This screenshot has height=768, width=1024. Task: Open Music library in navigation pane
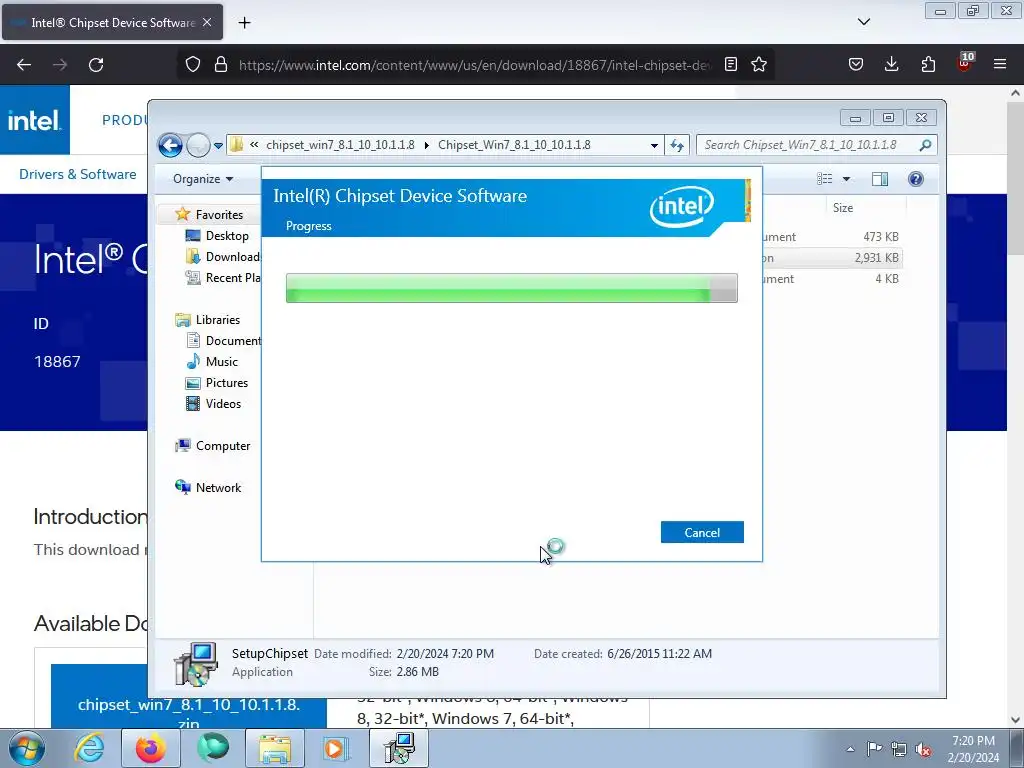point(212,361)
